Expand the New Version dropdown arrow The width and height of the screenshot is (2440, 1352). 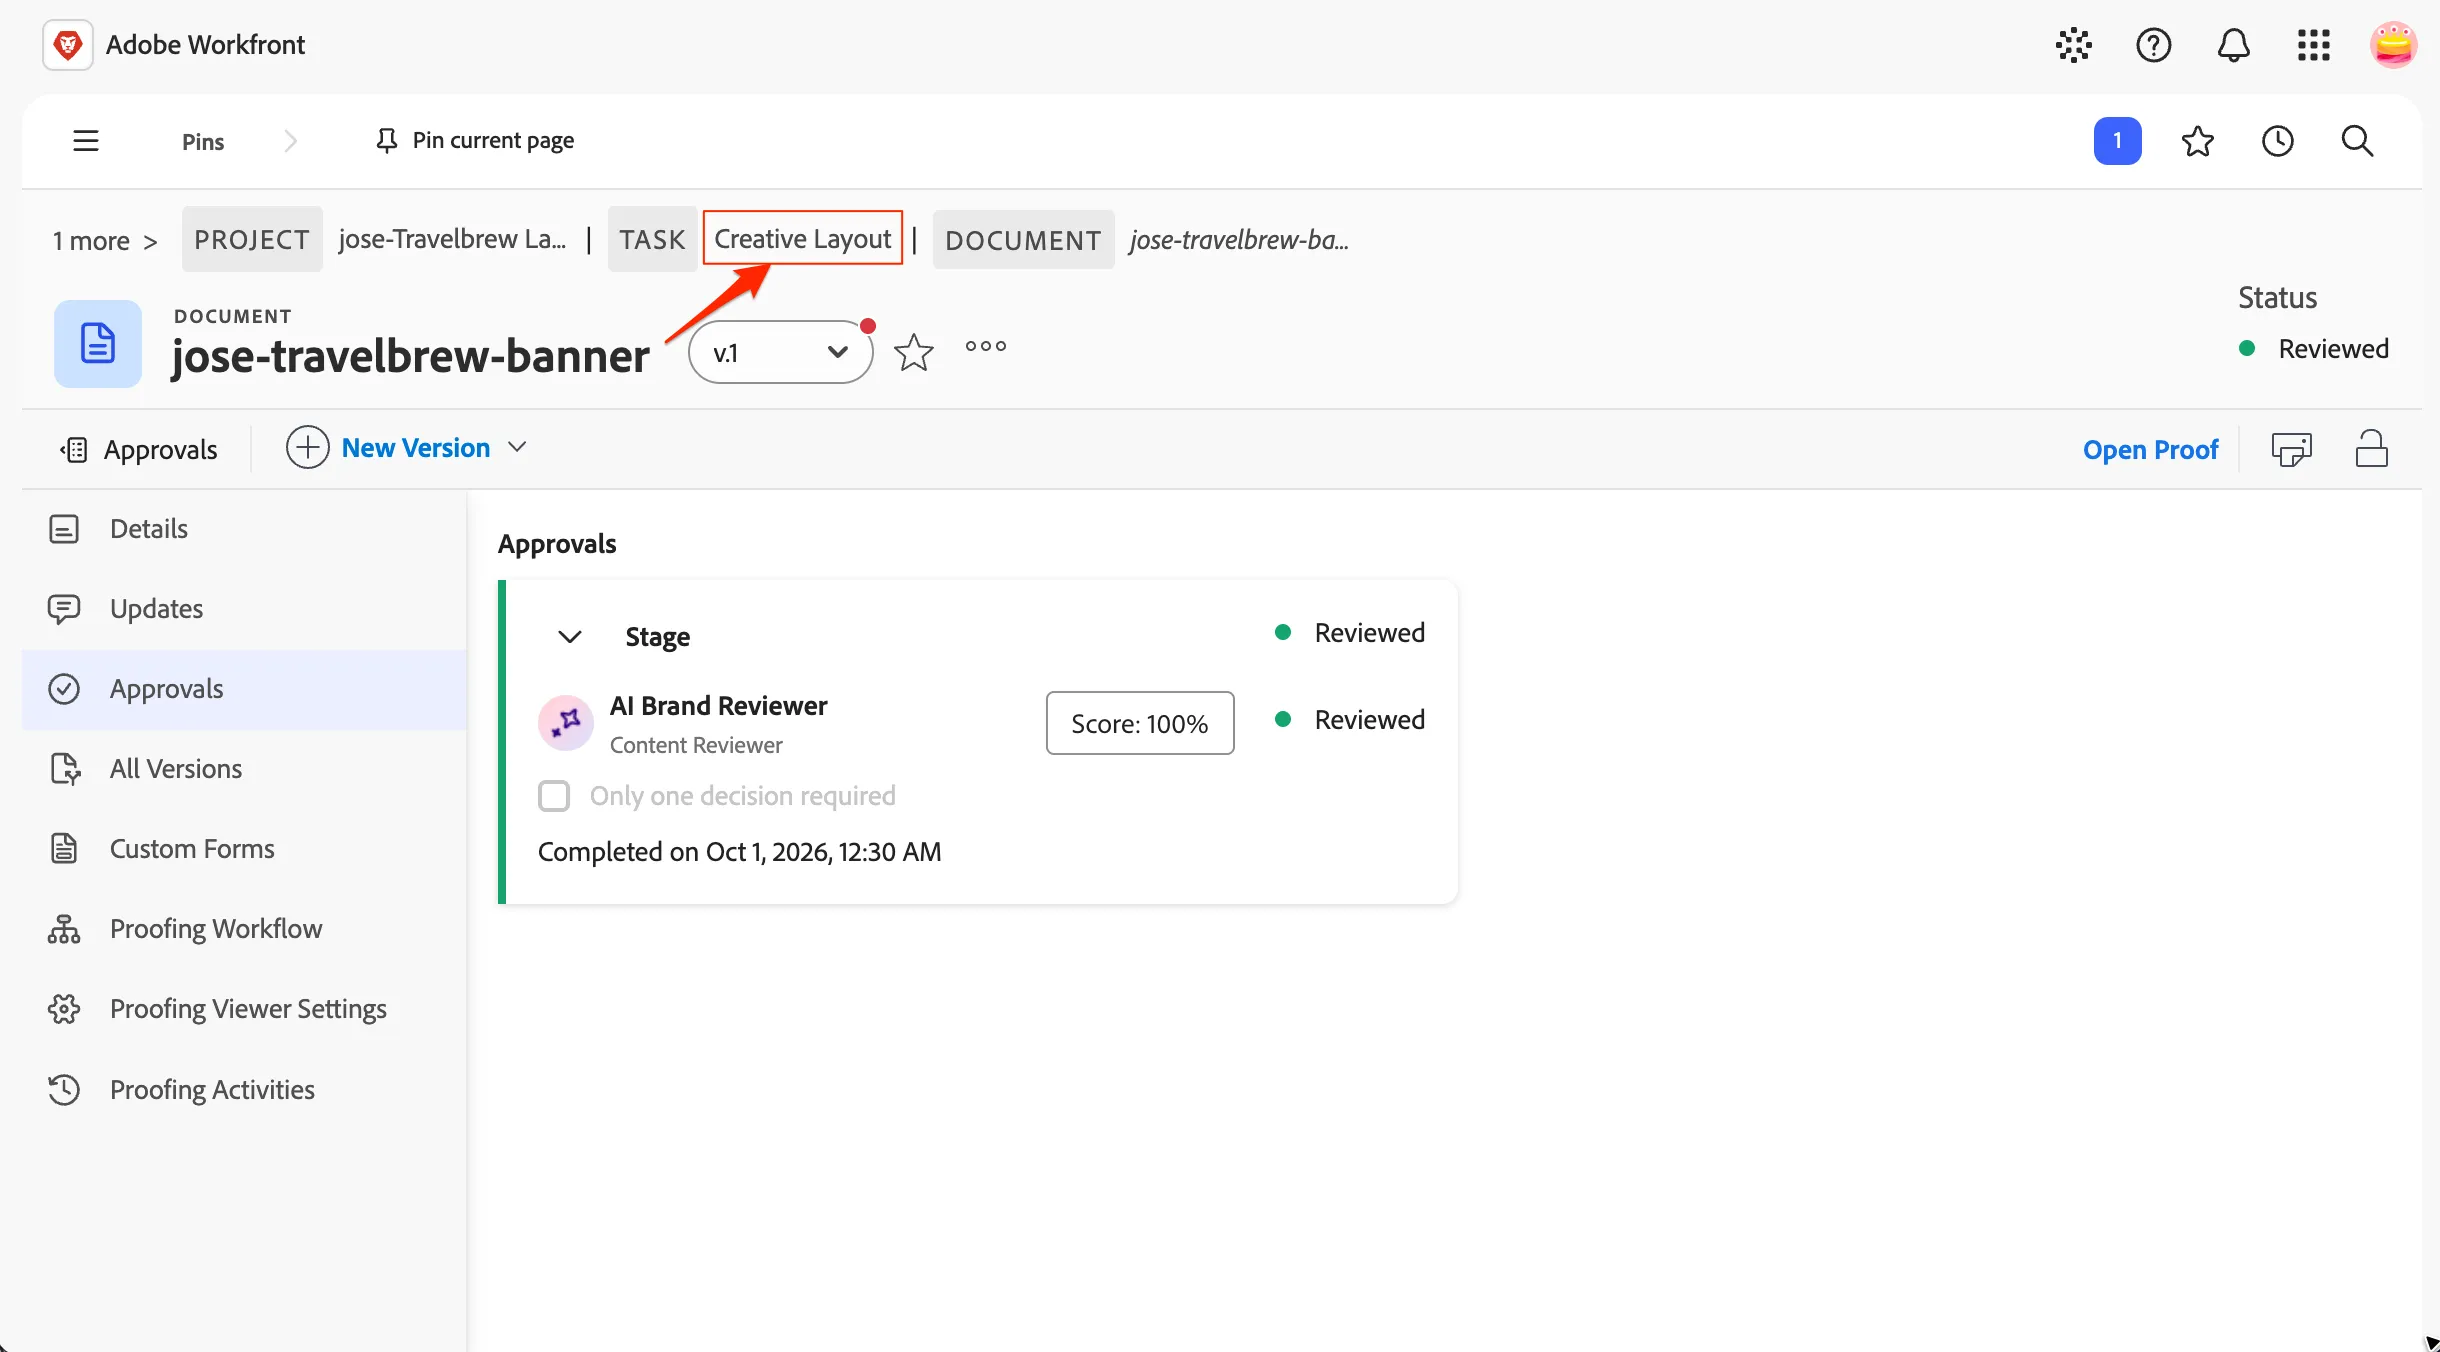(517, 447)
